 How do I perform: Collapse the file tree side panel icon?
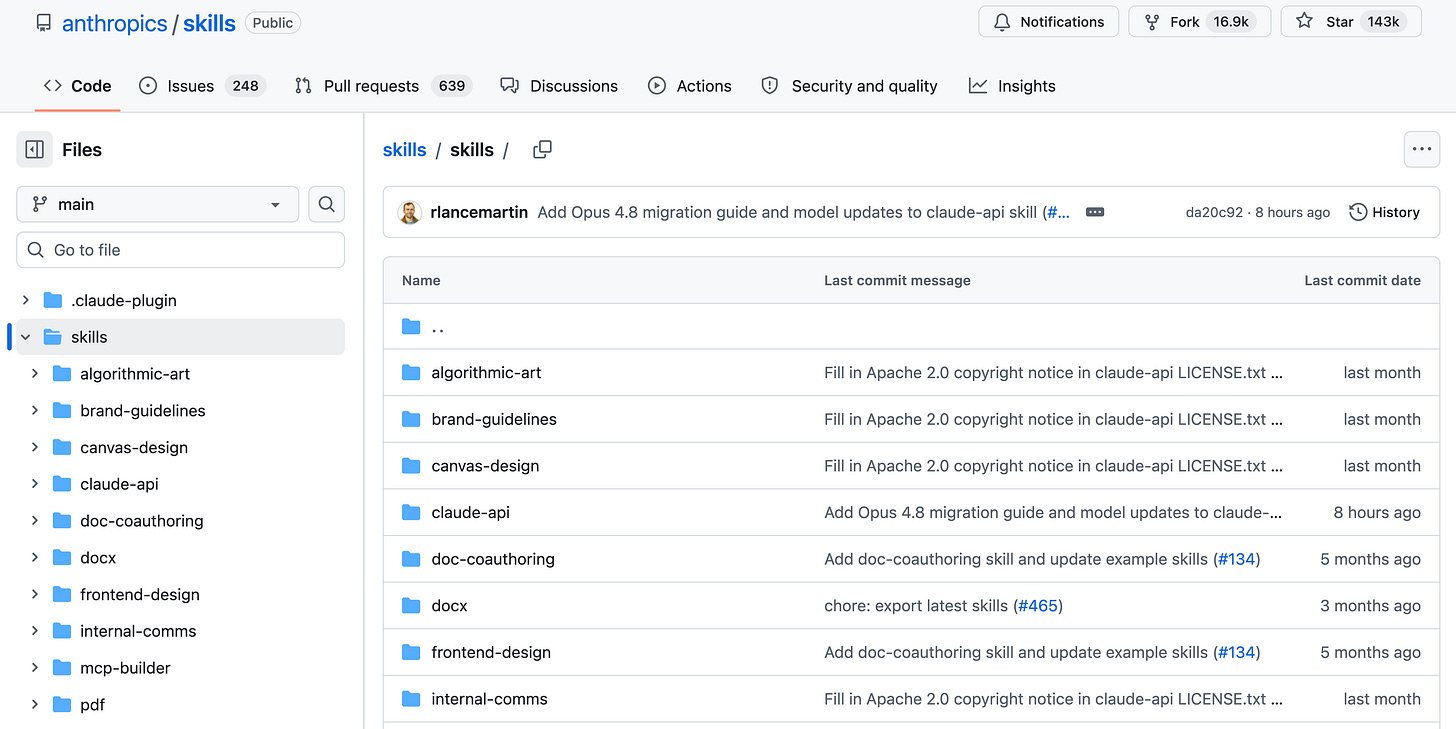pyautogui.click(x=34, y=150)
